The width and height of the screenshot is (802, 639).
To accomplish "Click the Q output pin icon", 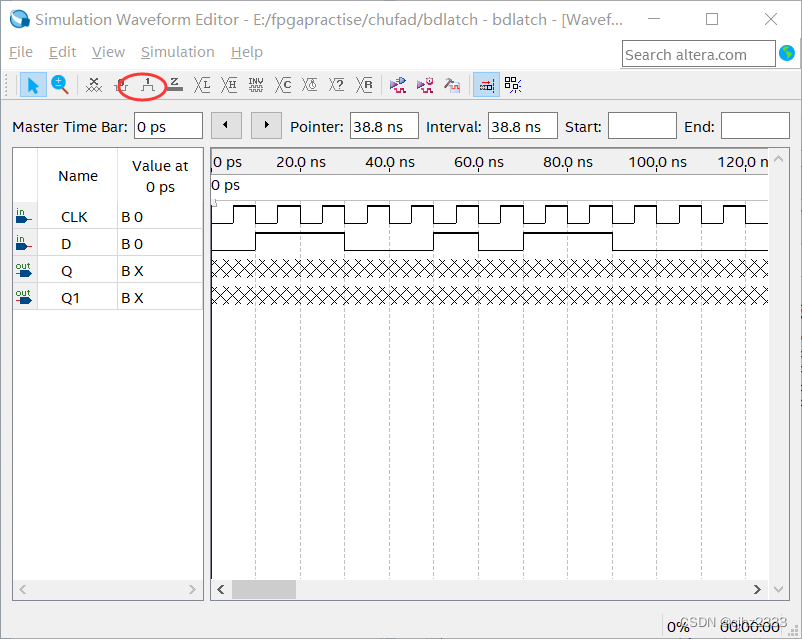I will (24, 271).
